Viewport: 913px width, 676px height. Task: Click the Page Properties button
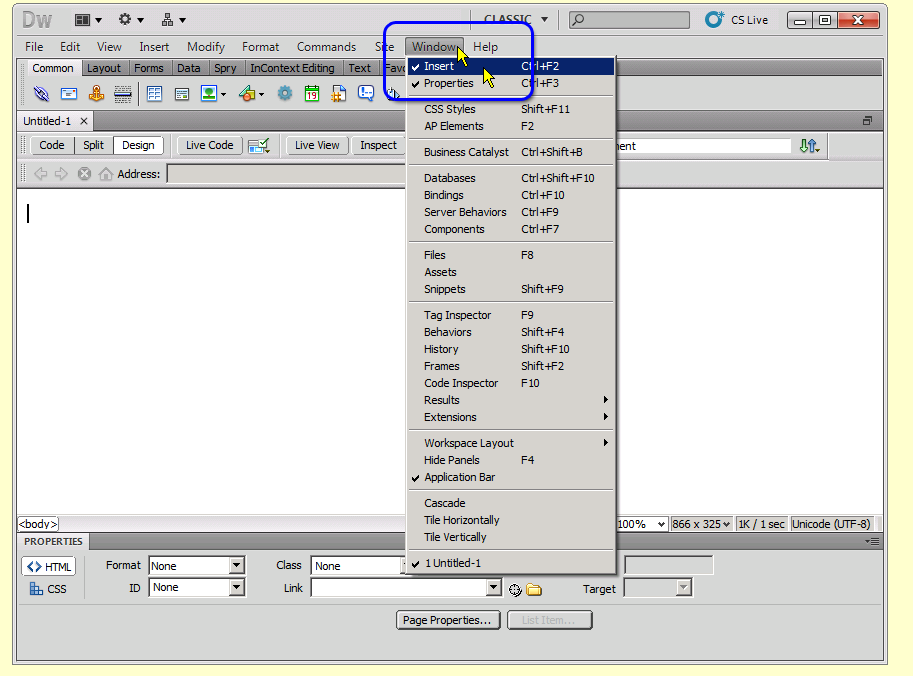click(448, 620)
